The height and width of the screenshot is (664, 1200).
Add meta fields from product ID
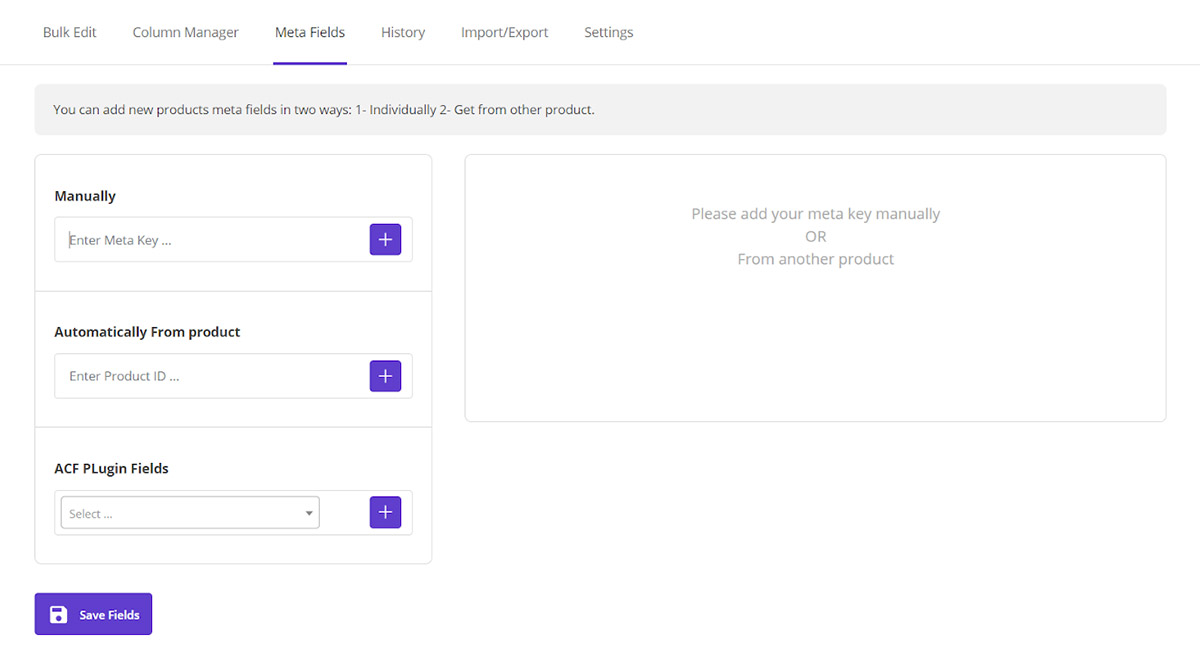(x=385, y=376)
